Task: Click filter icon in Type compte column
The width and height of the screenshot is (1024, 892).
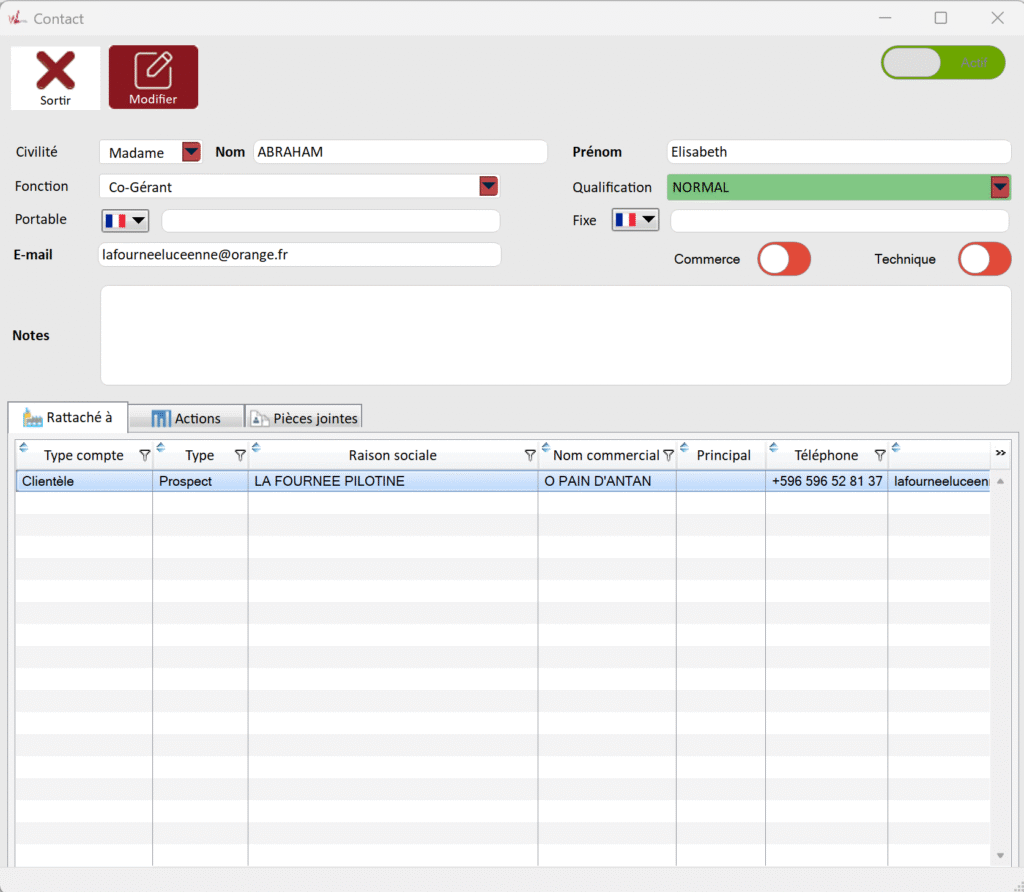Action: (x=144, y=456)
